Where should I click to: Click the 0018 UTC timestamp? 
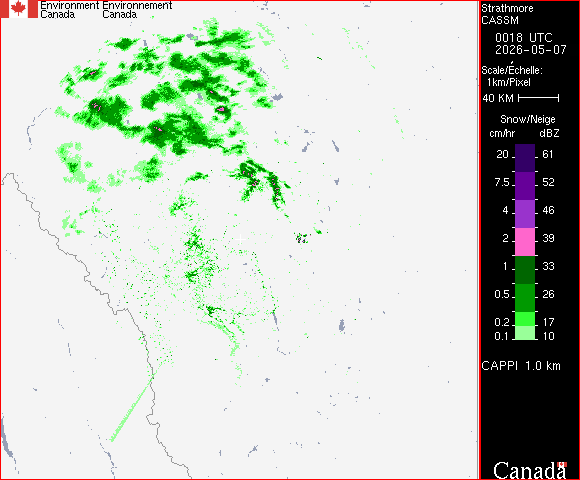pyautogui.click(x=523, y=37)
